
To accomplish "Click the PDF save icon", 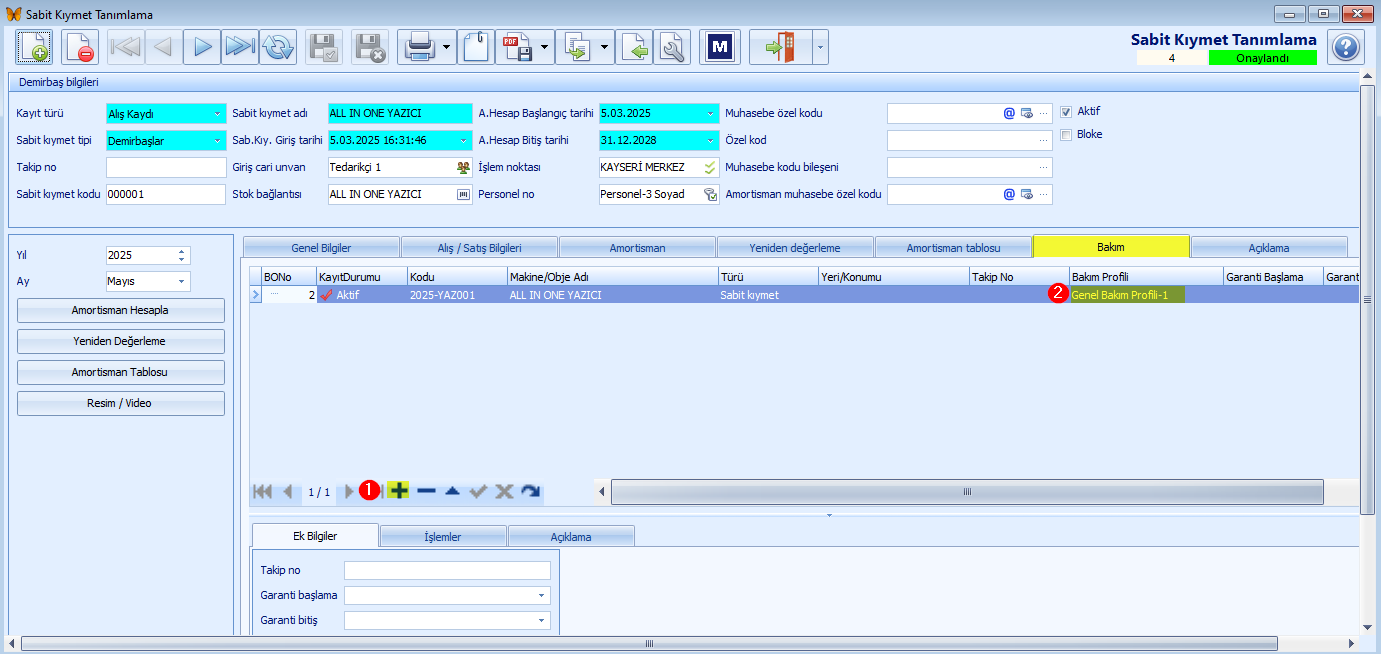I will click(516, 47).
